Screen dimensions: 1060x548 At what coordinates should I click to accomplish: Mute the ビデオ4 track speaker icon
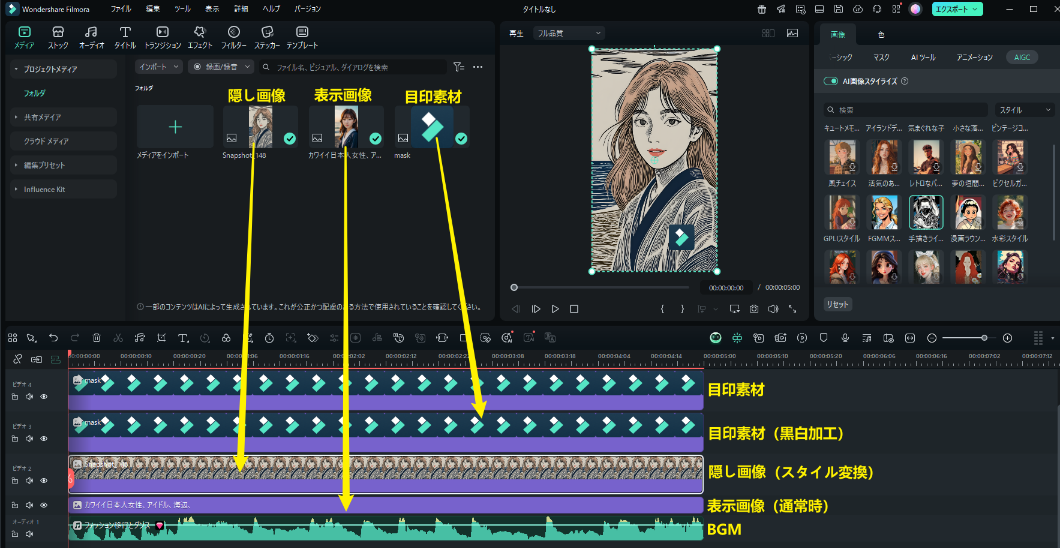pyautogui.click(x=29, y=397)
